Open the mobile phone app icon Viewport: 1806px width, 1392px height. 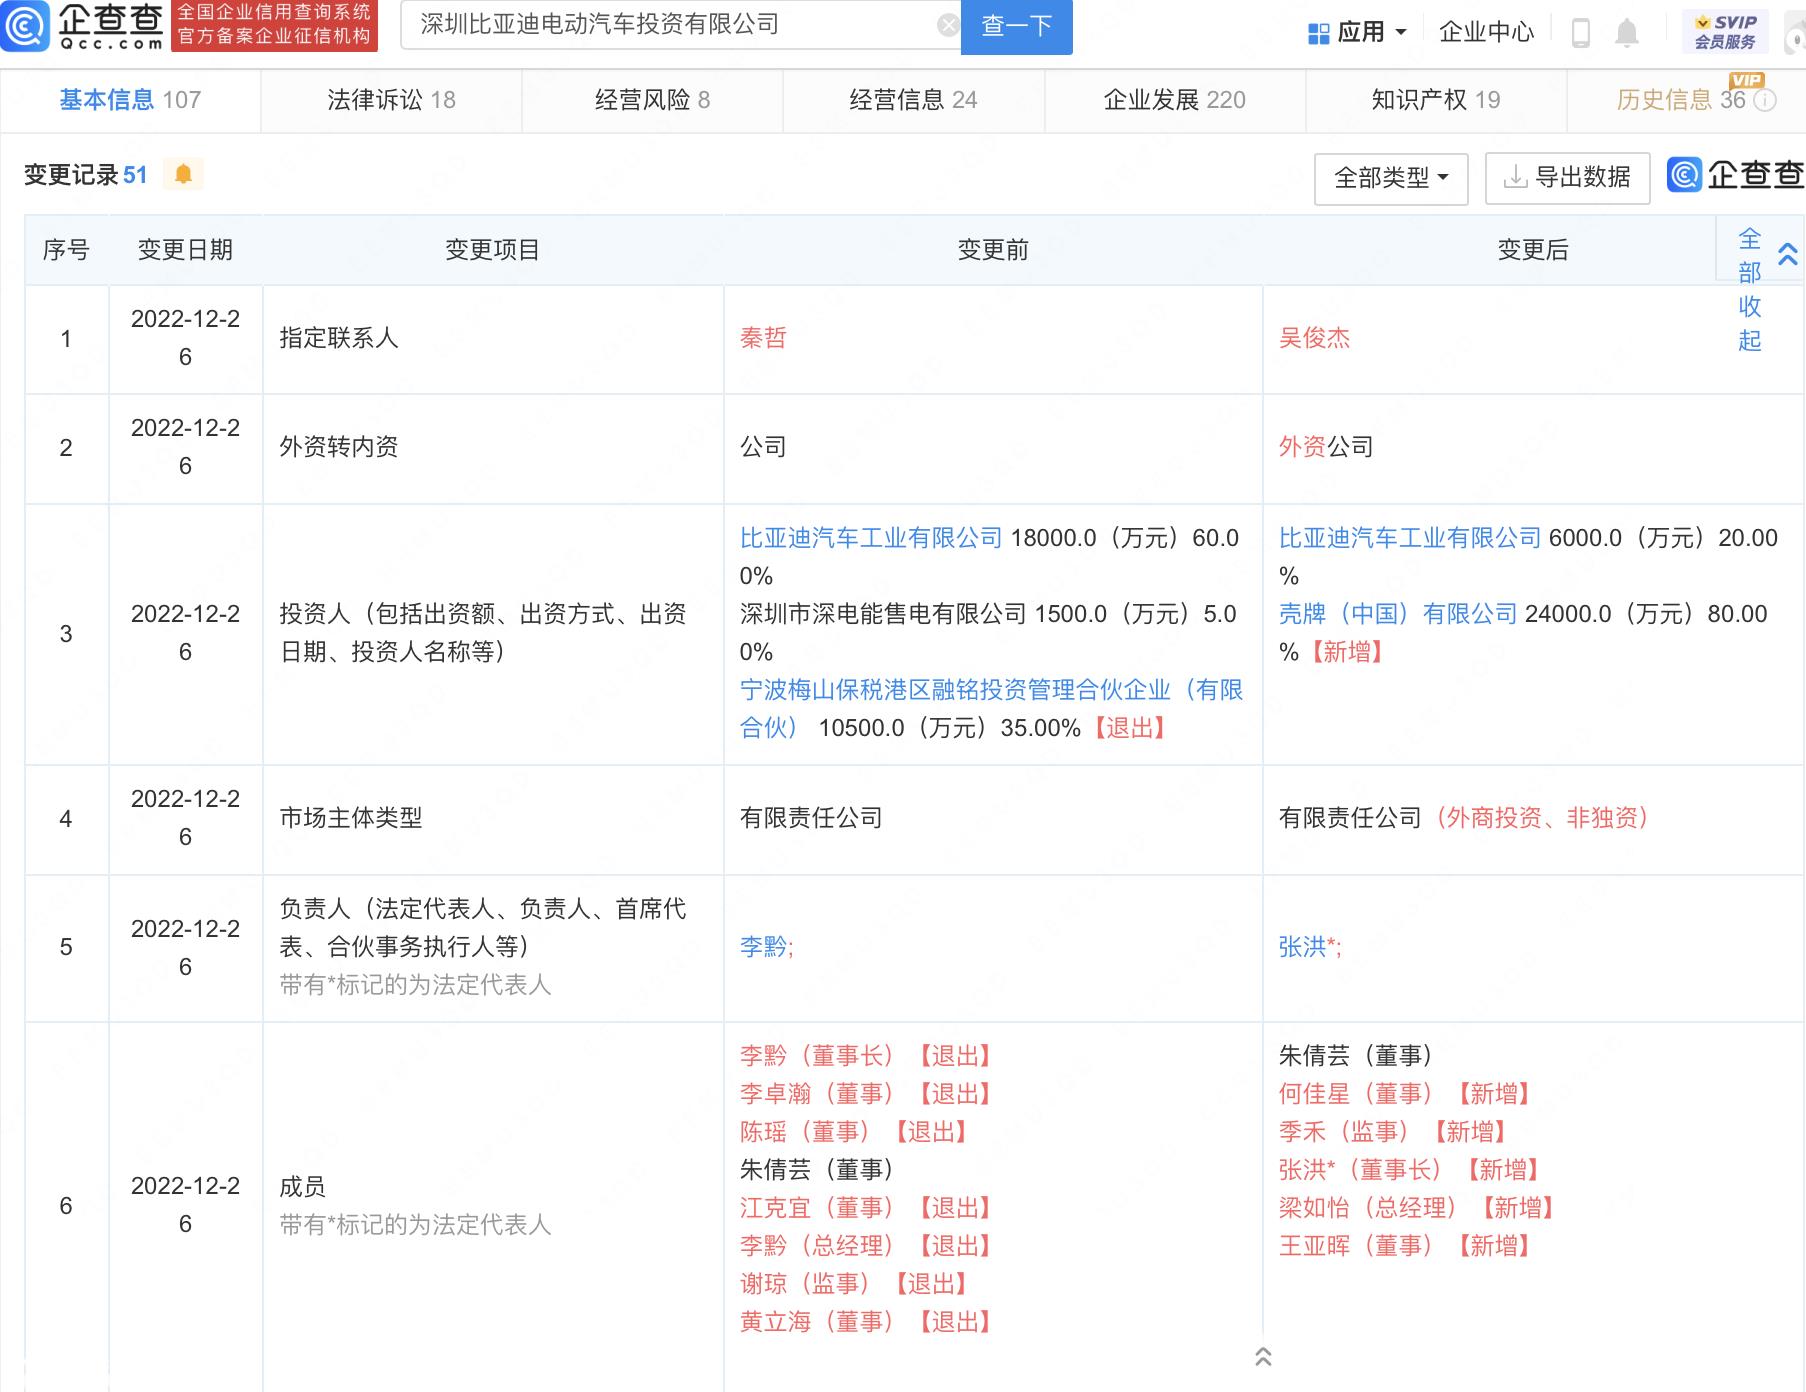click(x=1580, y=33)
